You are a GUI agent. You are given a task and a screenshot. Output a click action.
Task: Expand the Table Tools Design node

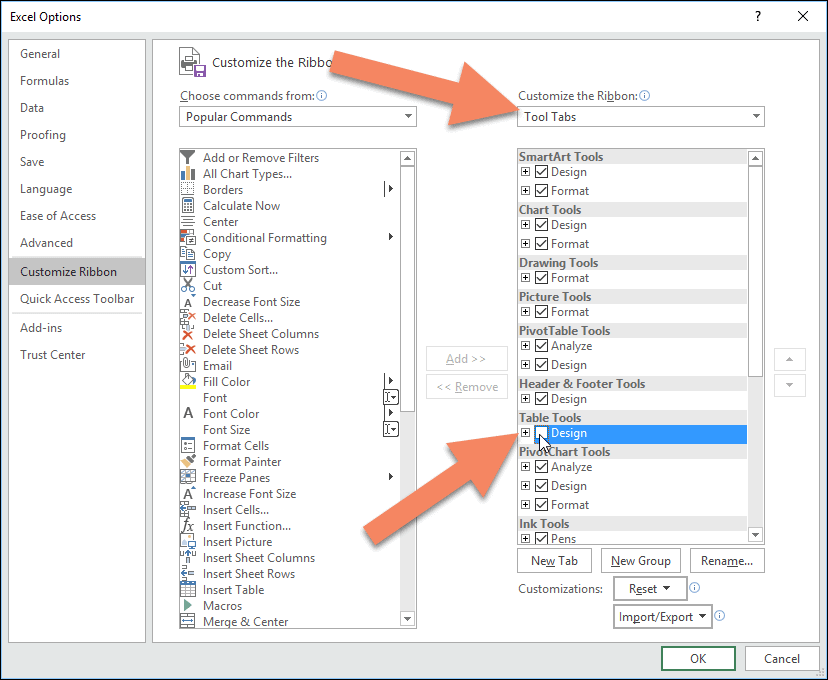(525, 432)
